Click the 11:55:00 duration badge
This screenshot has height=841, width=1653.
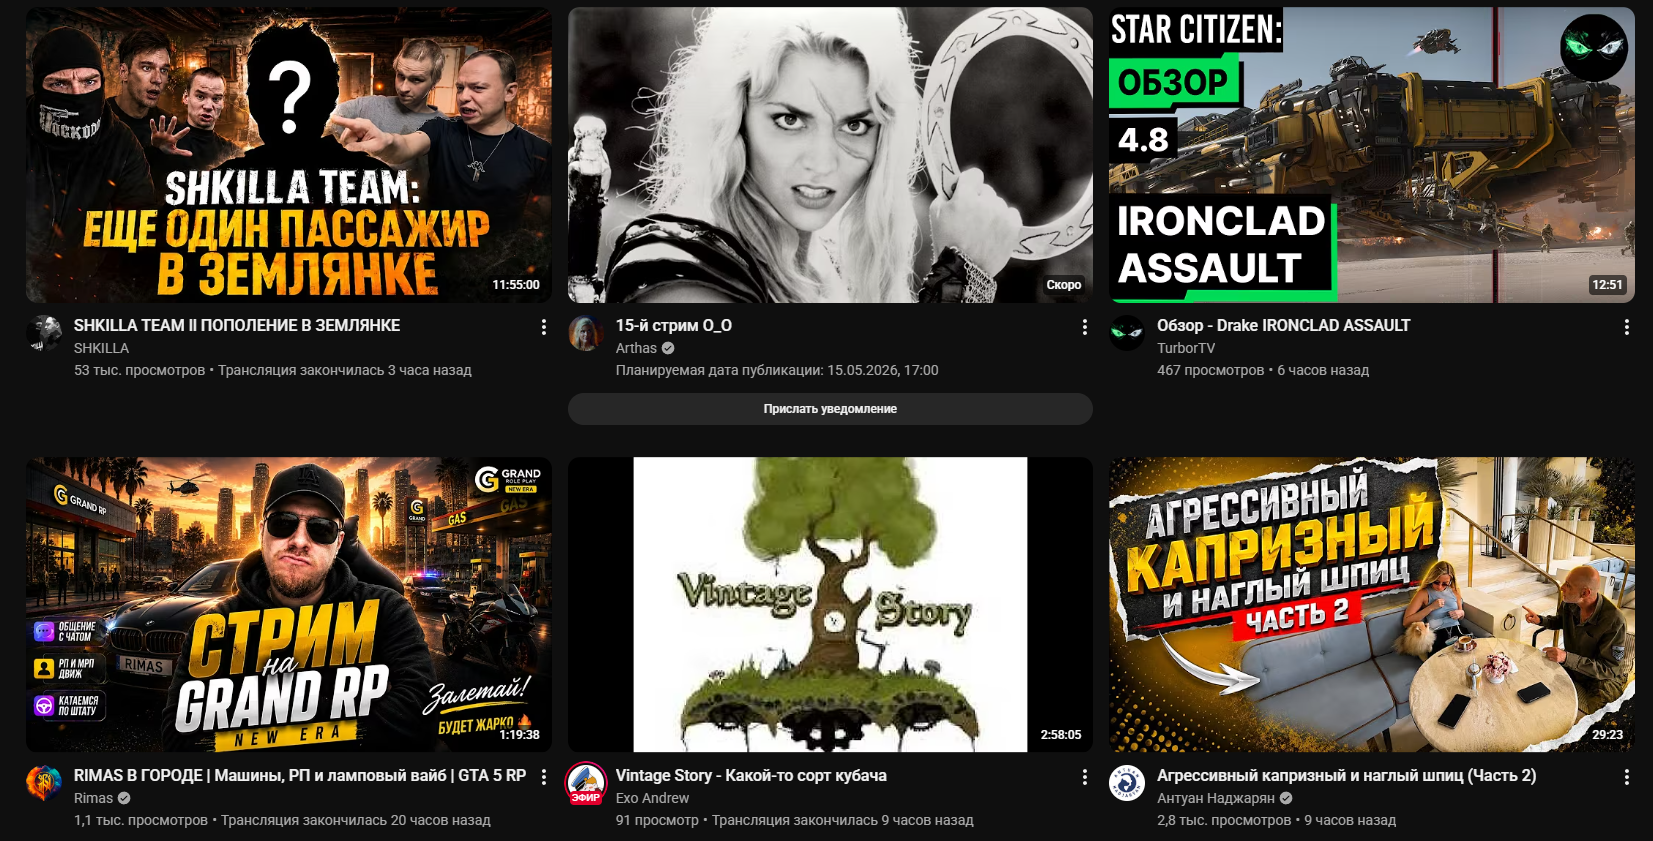pos(516,285)
